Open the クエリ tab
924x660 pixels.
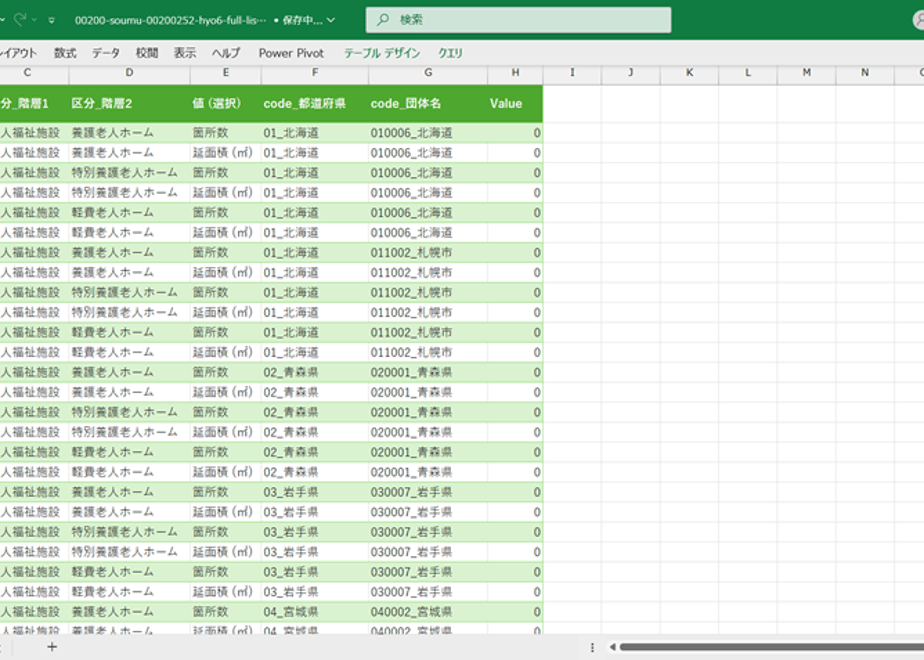tap(450, 53)
